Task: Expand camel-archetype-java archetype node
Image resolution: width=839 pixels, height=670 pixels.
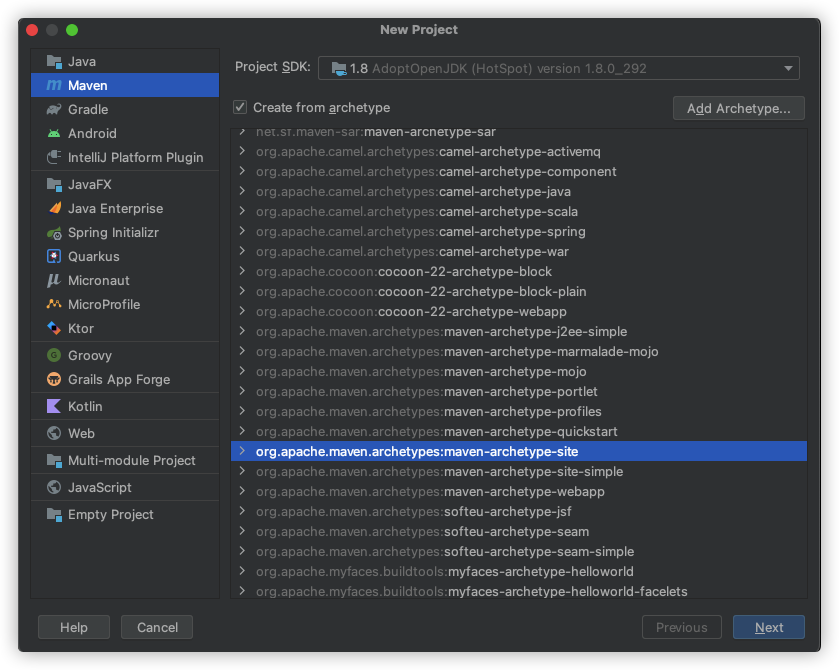Action: pos(242,191)
